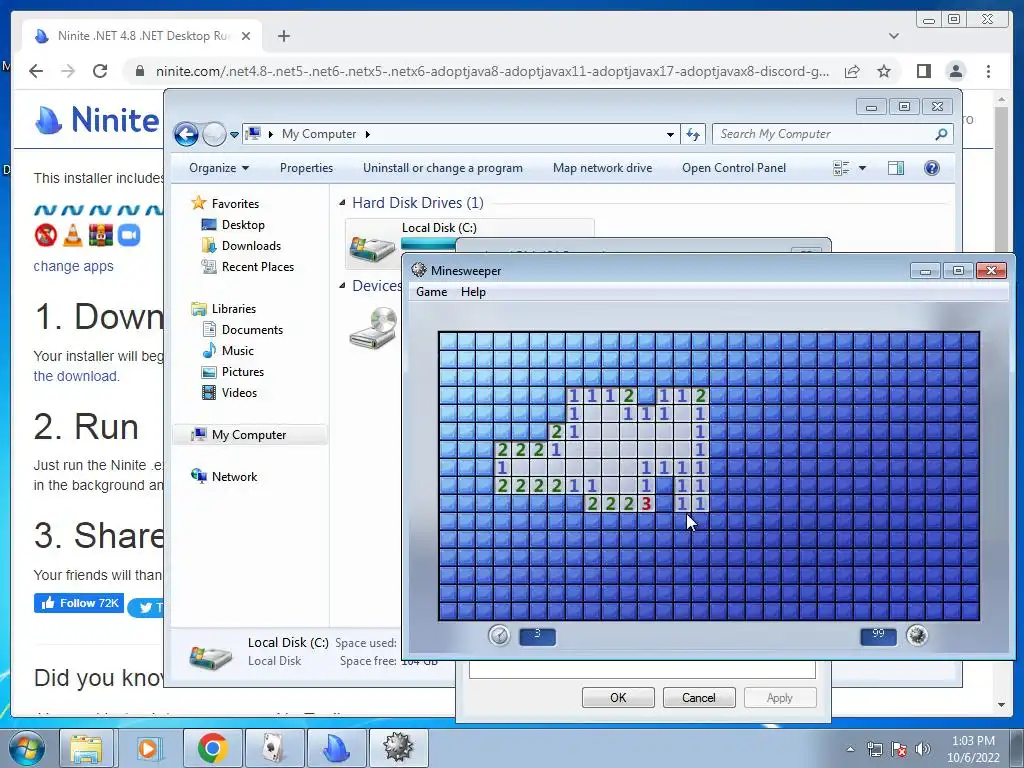1024x768 pixels.
Task: Click the Minesweeper title bar icon
Action: tap(419, 270)
